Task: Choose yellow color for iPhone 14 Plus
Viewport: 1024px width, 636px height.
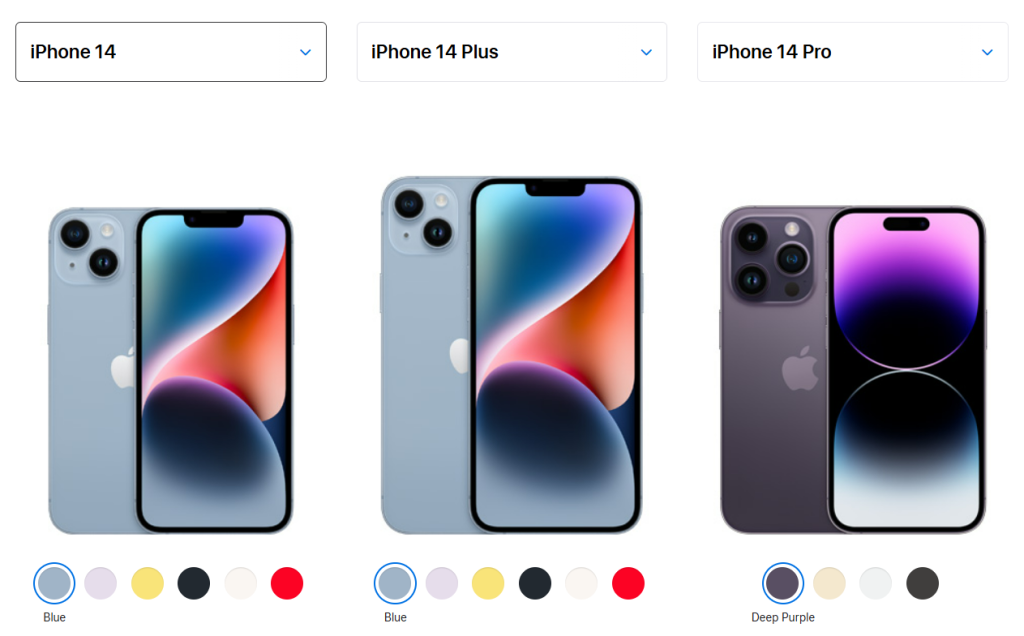Action: pyautogui.click(x=488, y=583)
